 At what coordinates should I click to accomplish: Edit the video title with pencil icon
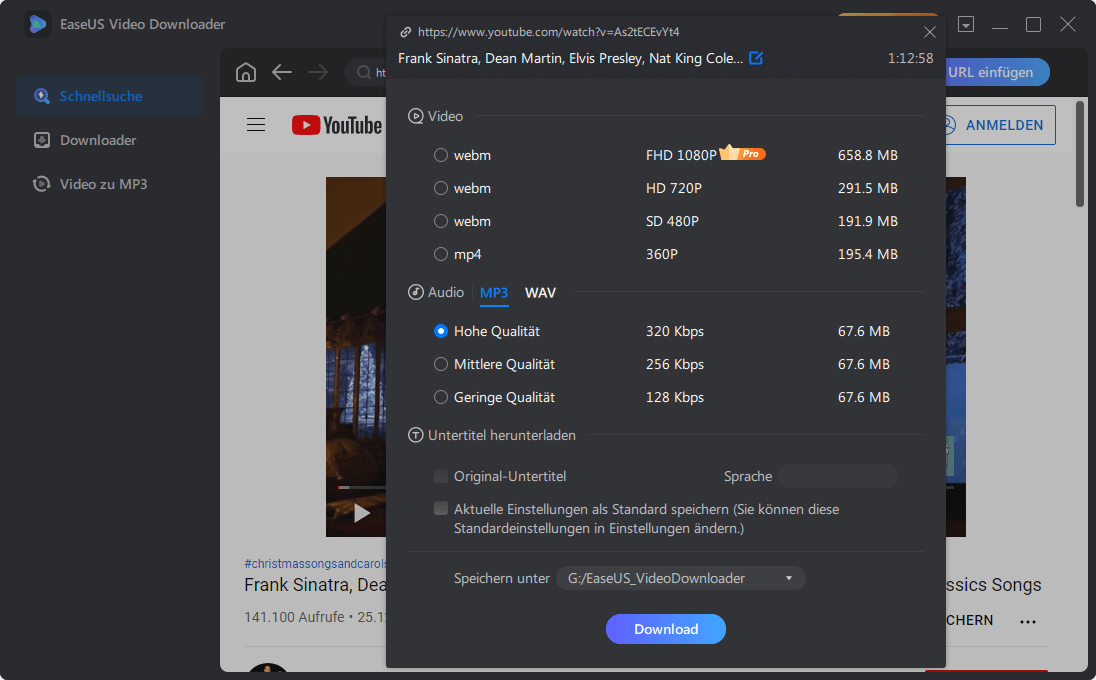click(756, 58)
